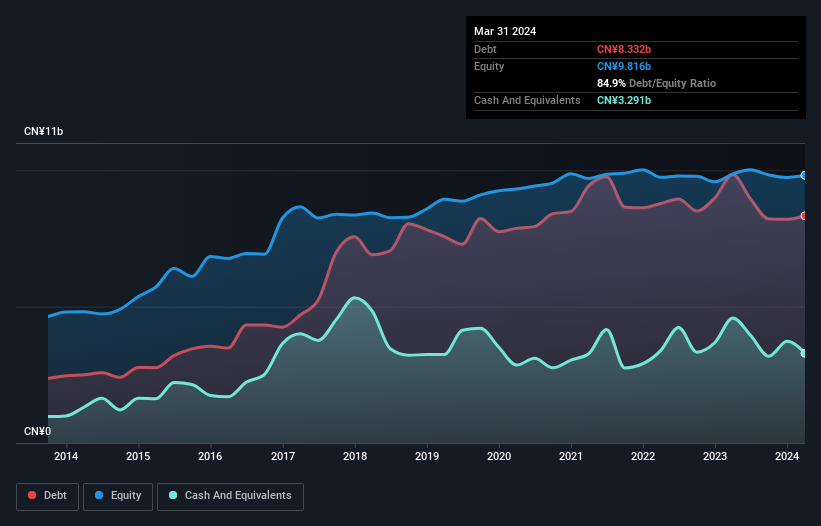Click the CN¥9.816b equity value

pos(624,66)
